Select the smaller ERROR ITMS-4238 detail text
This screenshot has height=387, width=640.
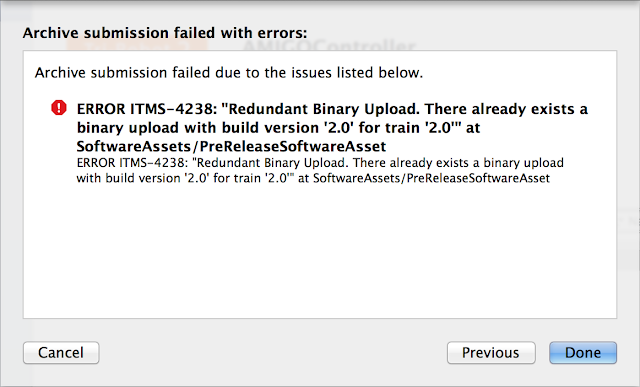coord(320,170)
